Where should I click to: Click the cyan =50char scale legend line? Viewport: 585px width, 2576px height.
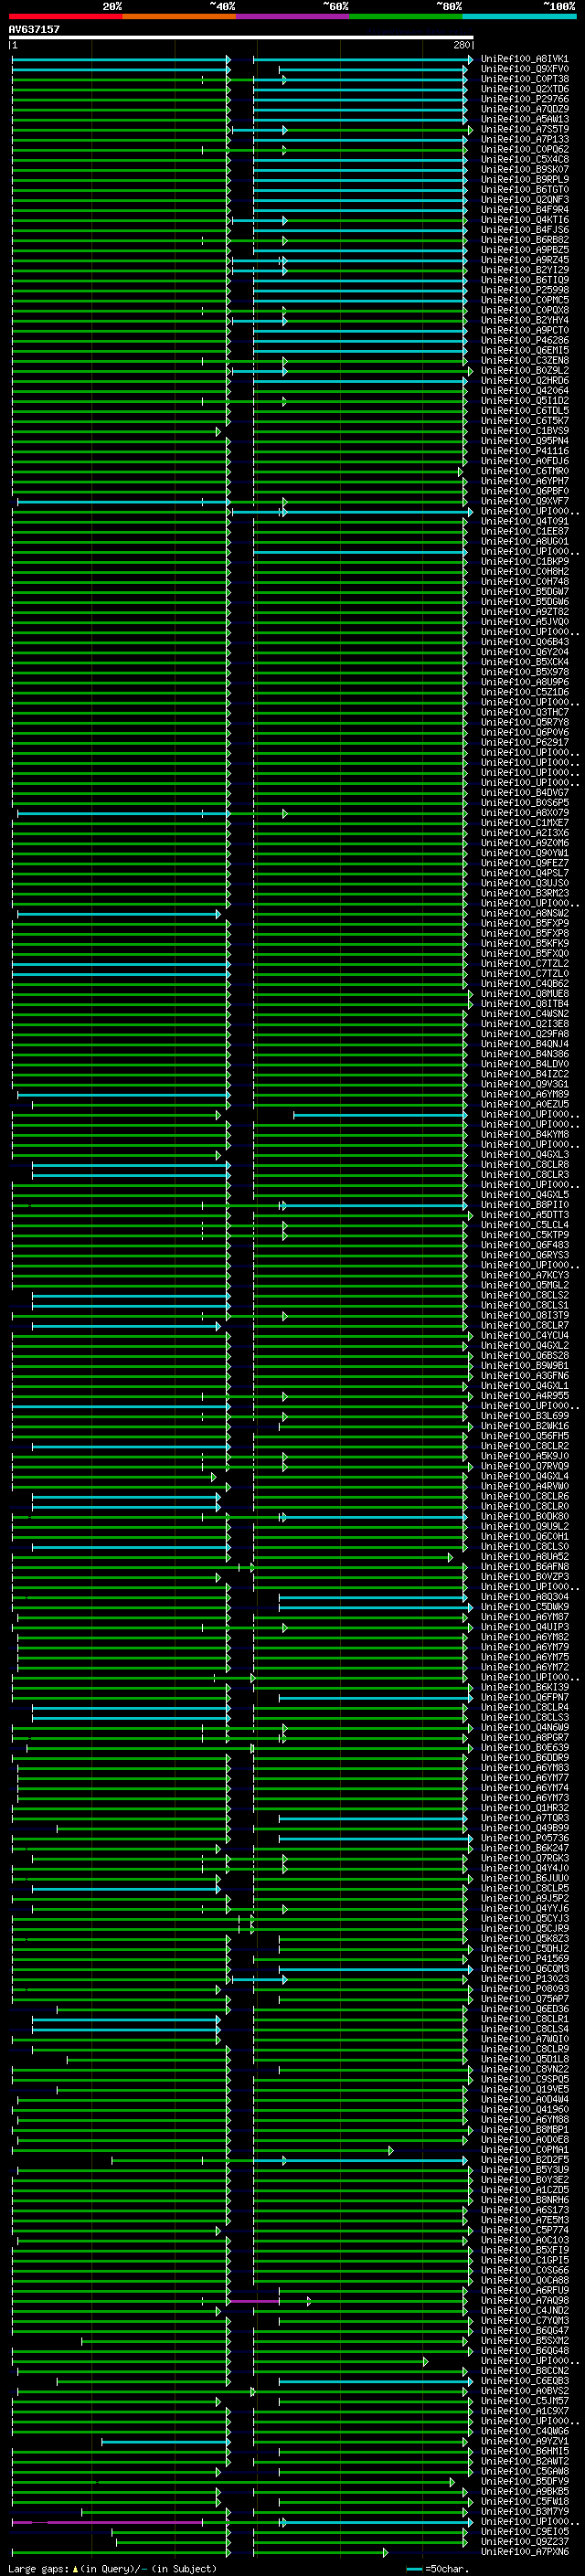pyautogui.click(x=414, y=2568)
